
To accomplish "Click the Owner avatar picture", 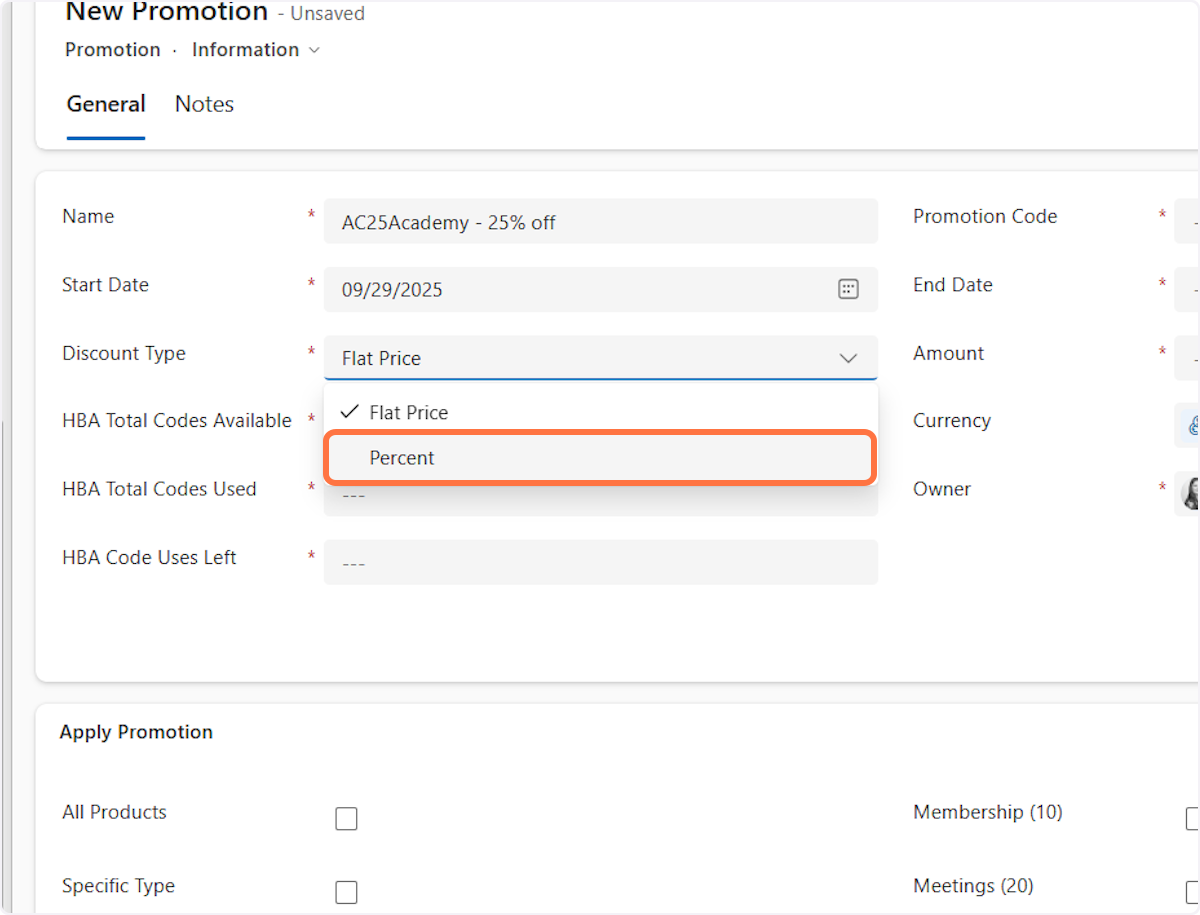I will (x=1192, y=493).
